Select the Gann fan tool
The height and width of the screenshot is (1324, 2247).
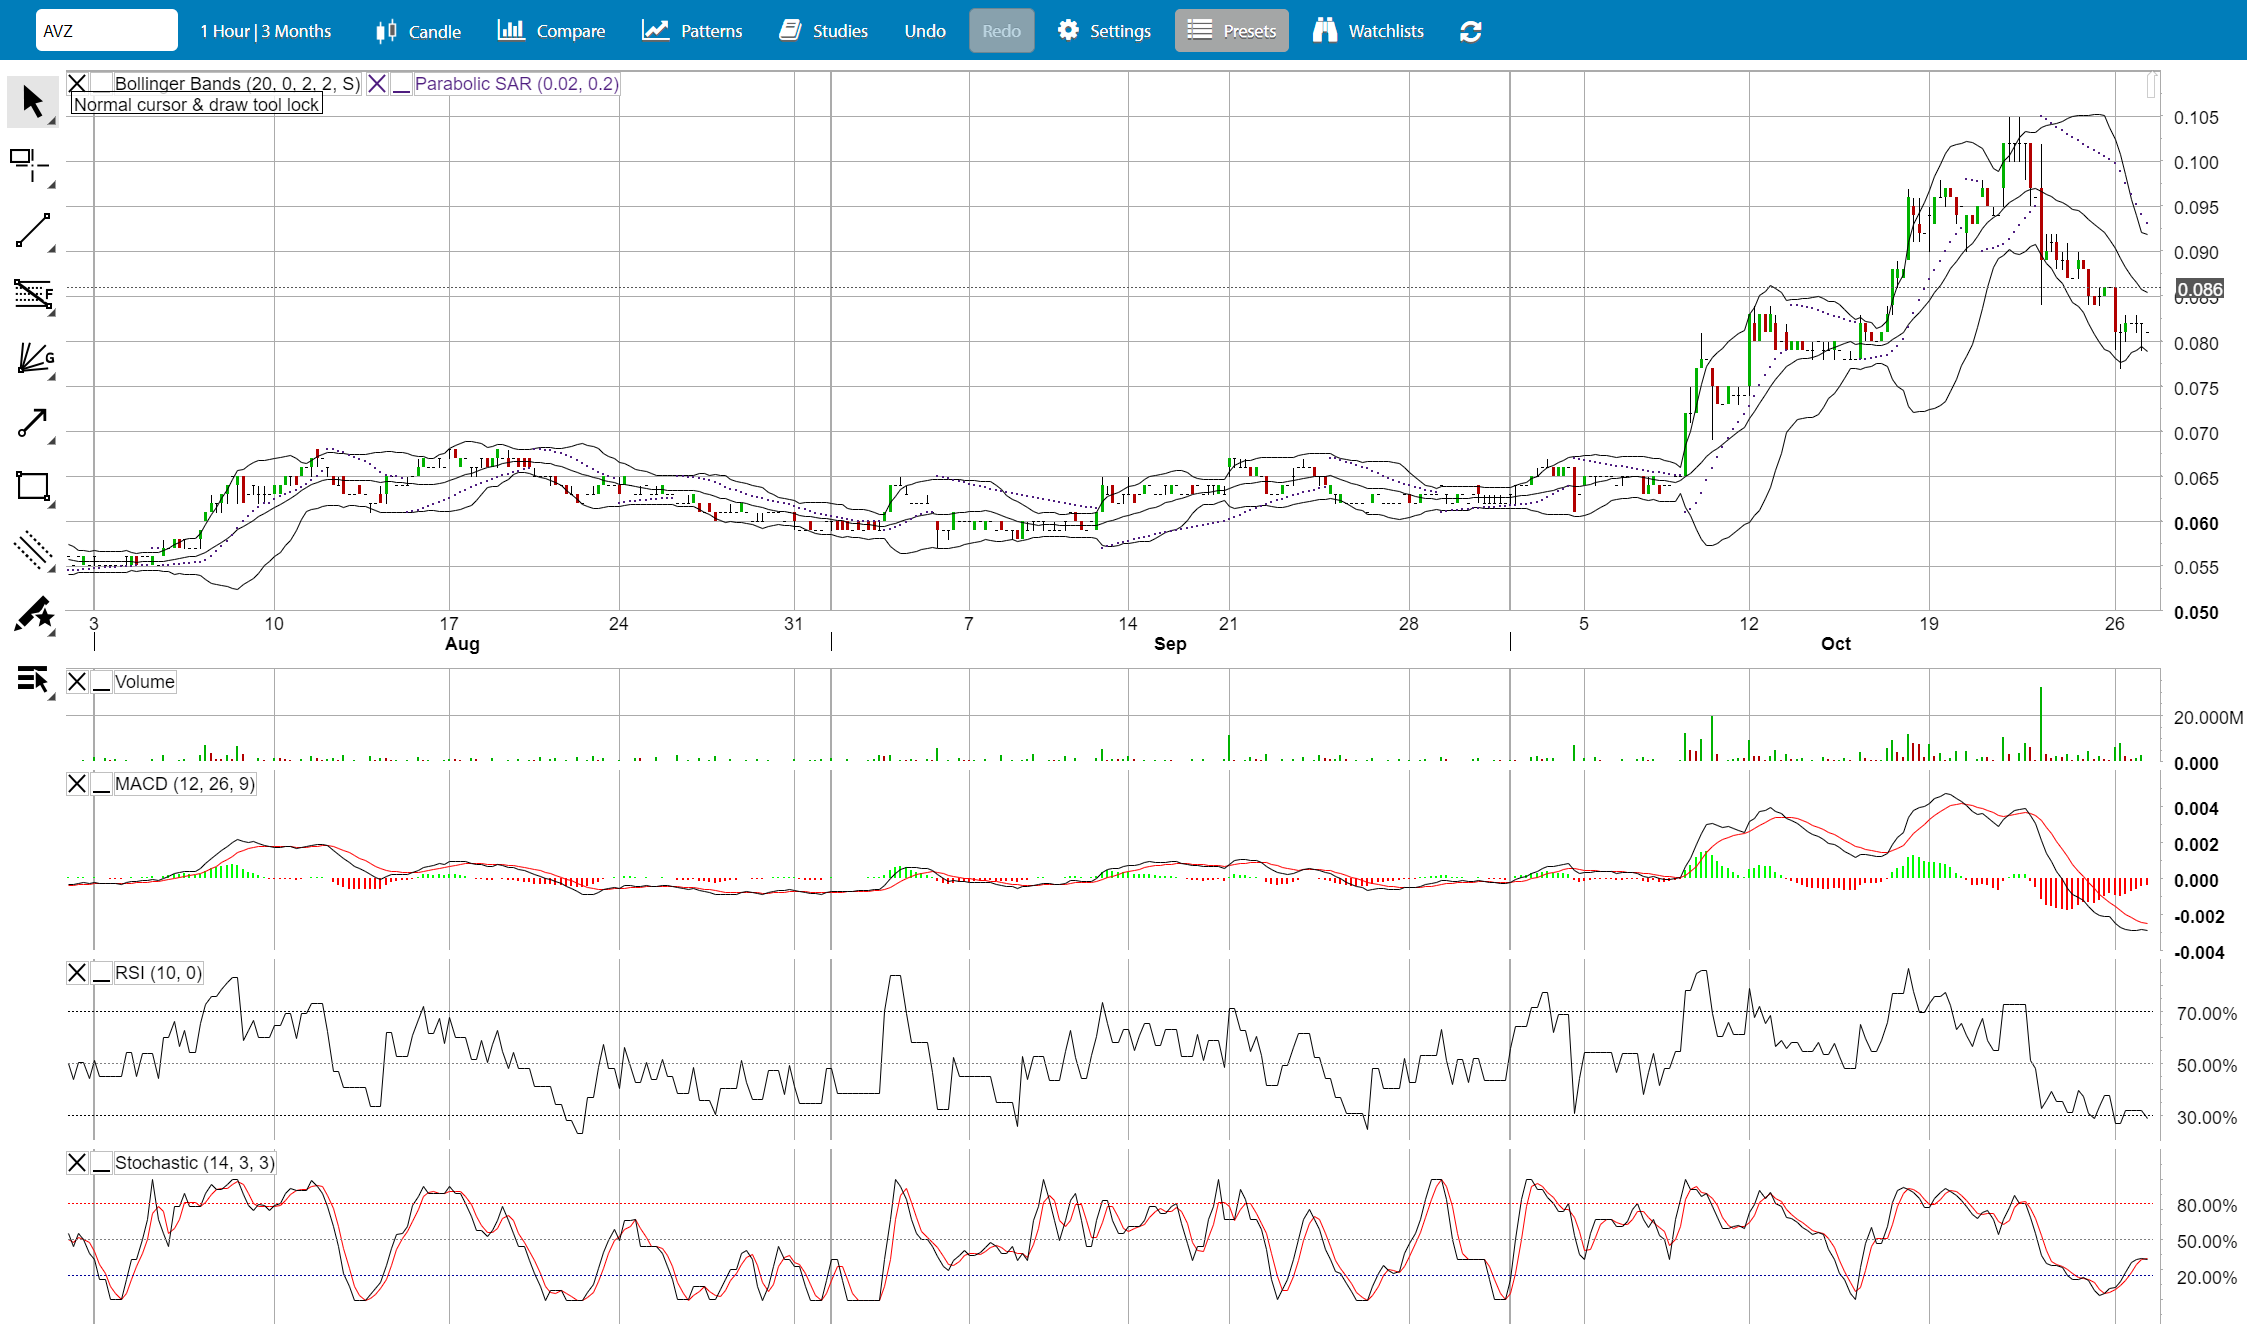pos(33,358)
